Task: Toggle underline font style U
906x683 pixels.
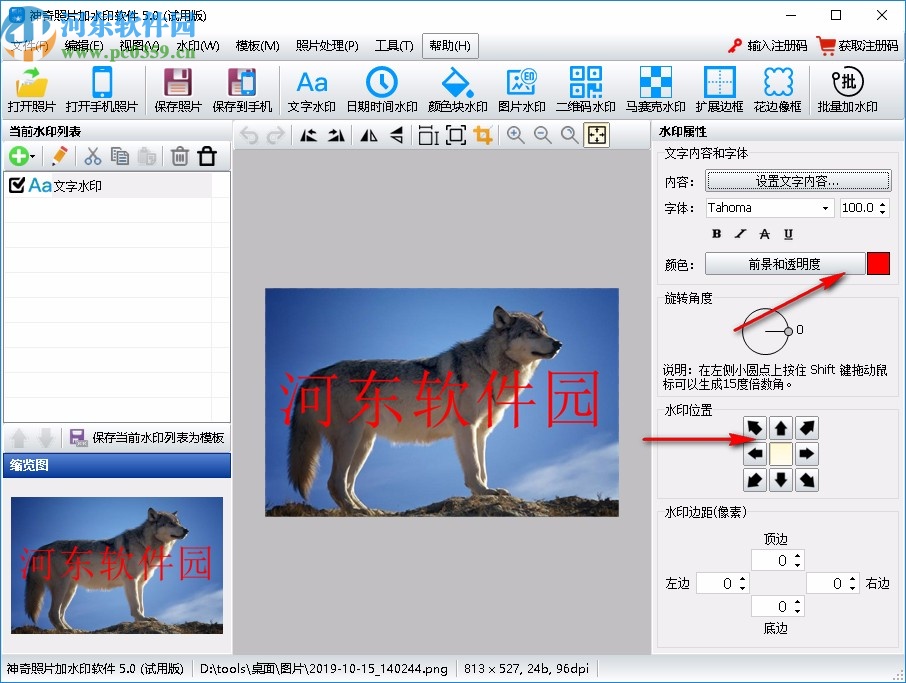Action: tap(788, 233)
